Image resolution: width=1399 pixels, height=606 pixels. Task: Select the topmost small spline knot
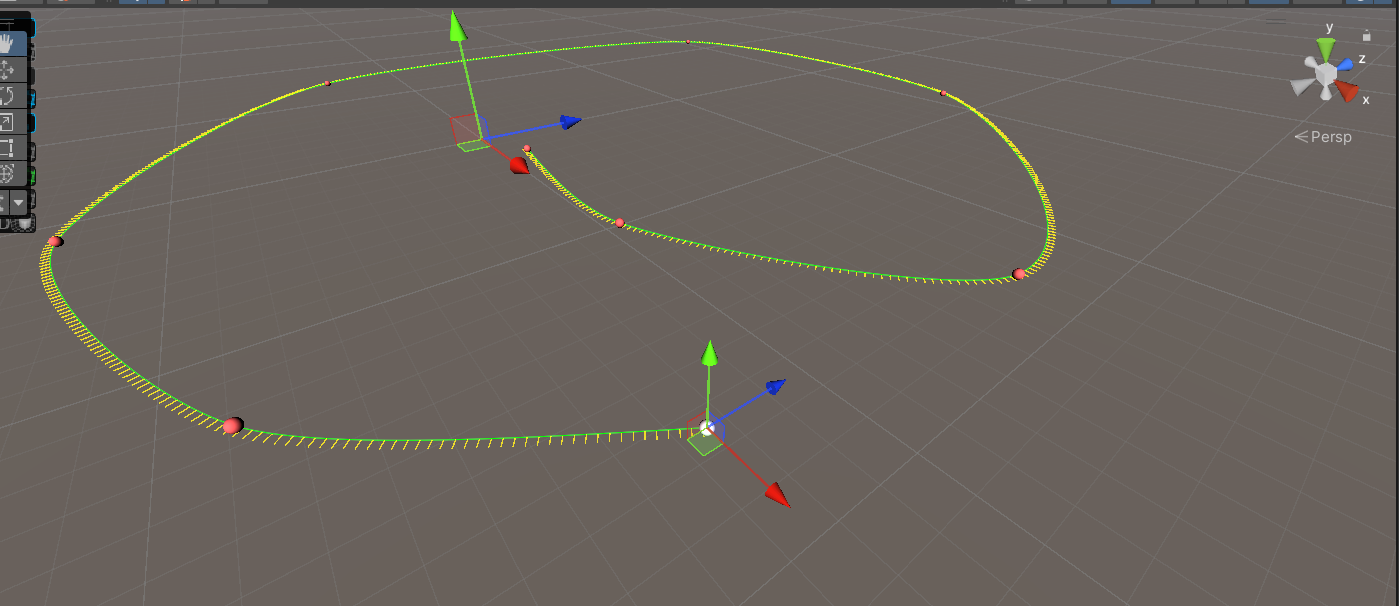point(688,42)
